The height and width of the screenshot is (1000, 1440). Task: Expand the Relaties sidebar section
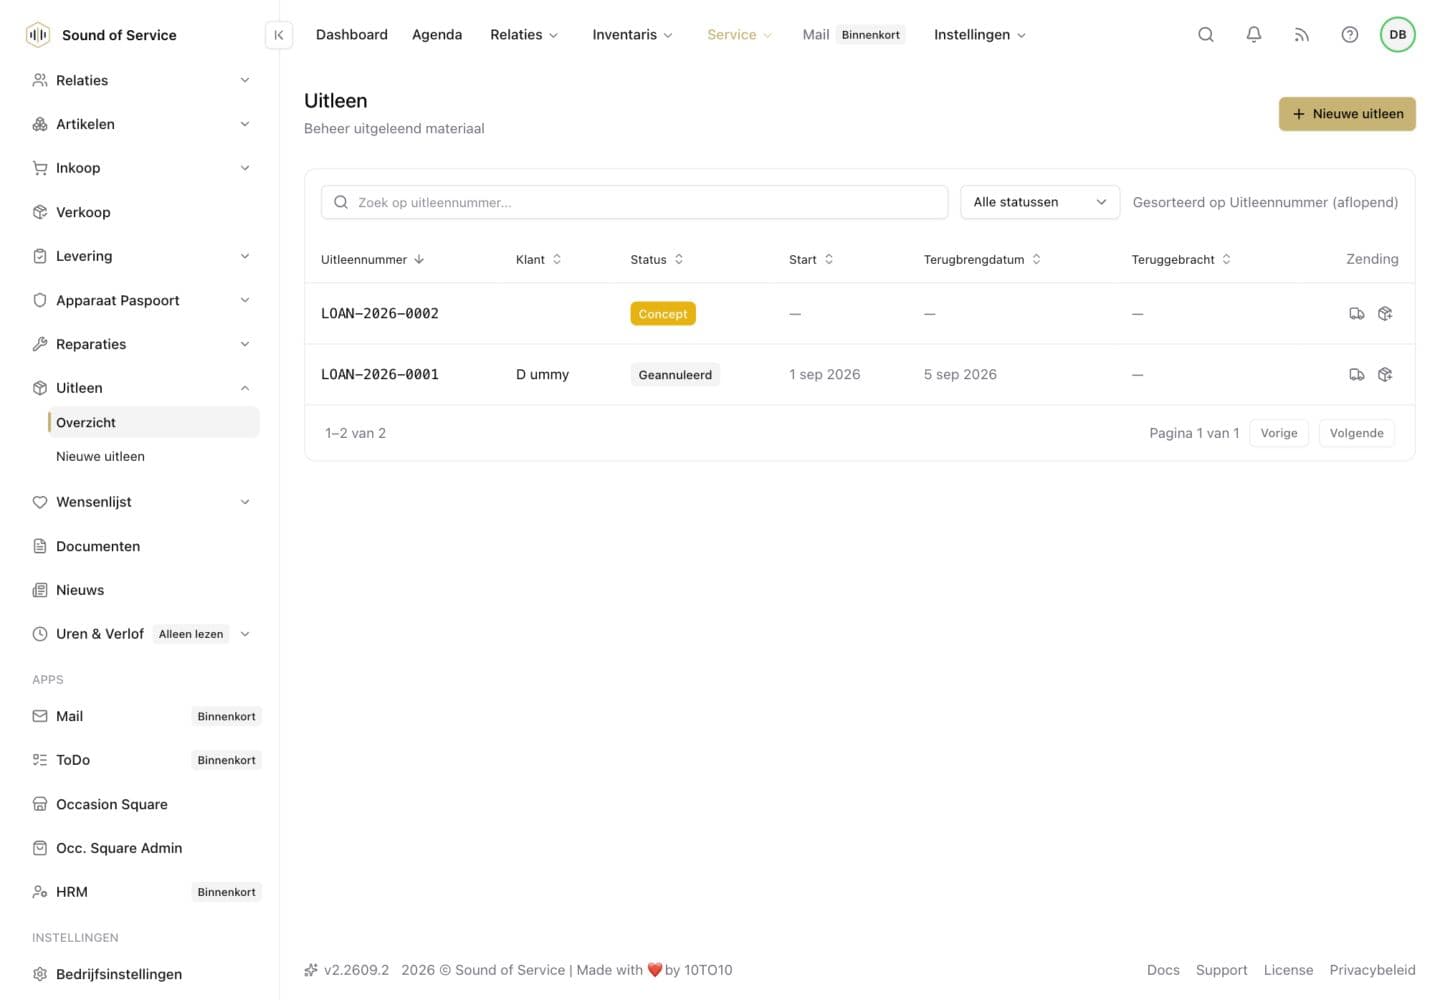(x=142, y=80)
